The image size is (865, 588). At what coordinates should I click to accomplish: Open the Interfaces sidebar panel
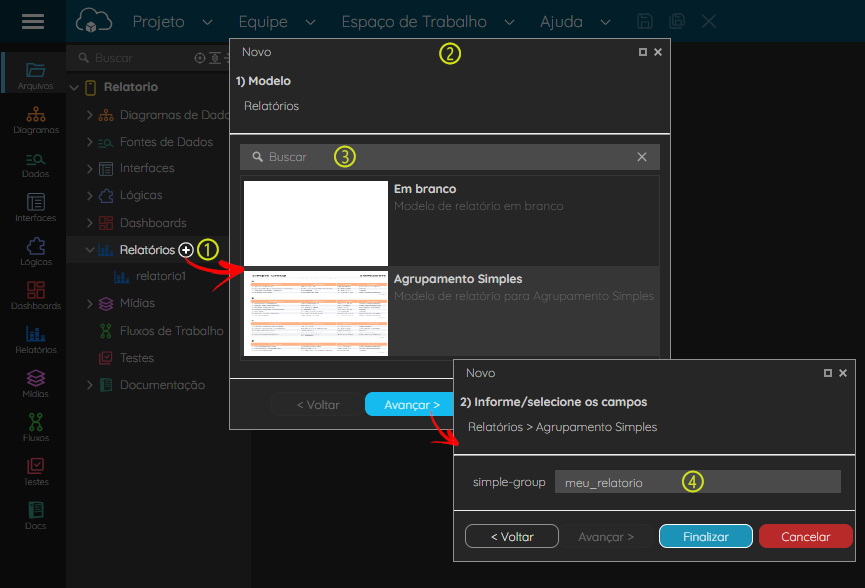35,208
